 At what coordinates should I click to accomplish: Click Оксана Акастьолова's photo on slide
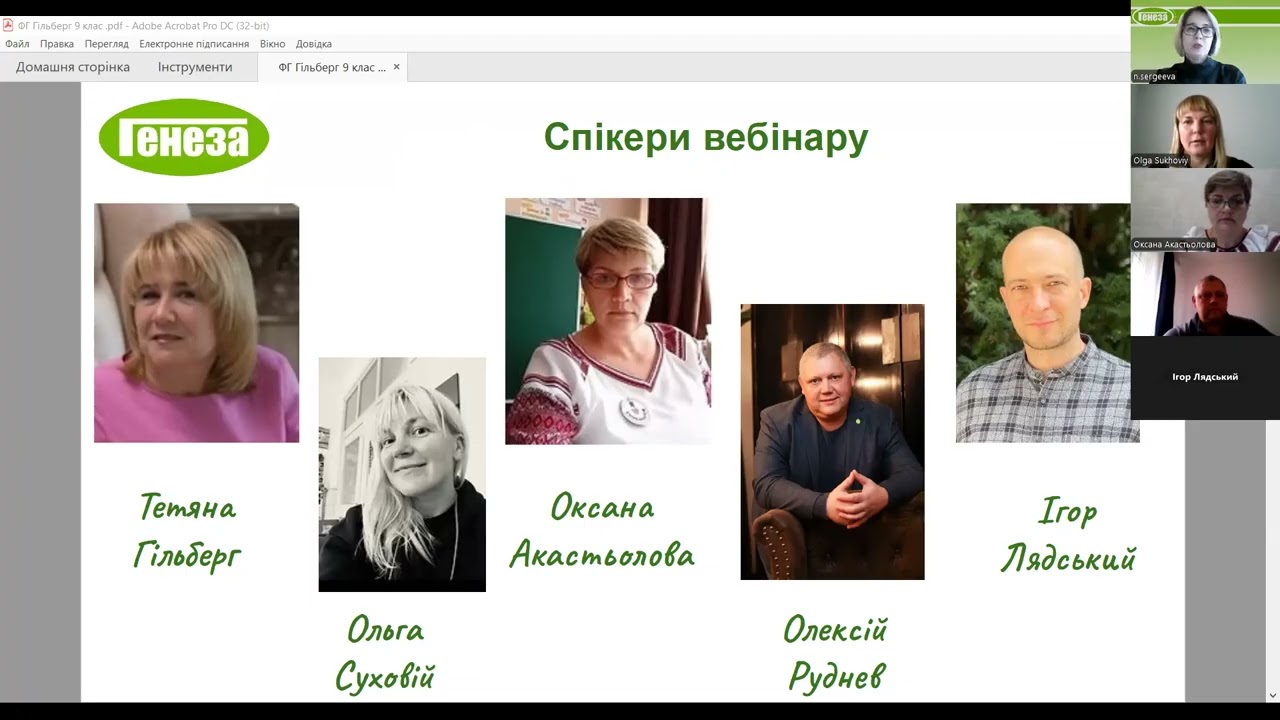click(608, 321)
